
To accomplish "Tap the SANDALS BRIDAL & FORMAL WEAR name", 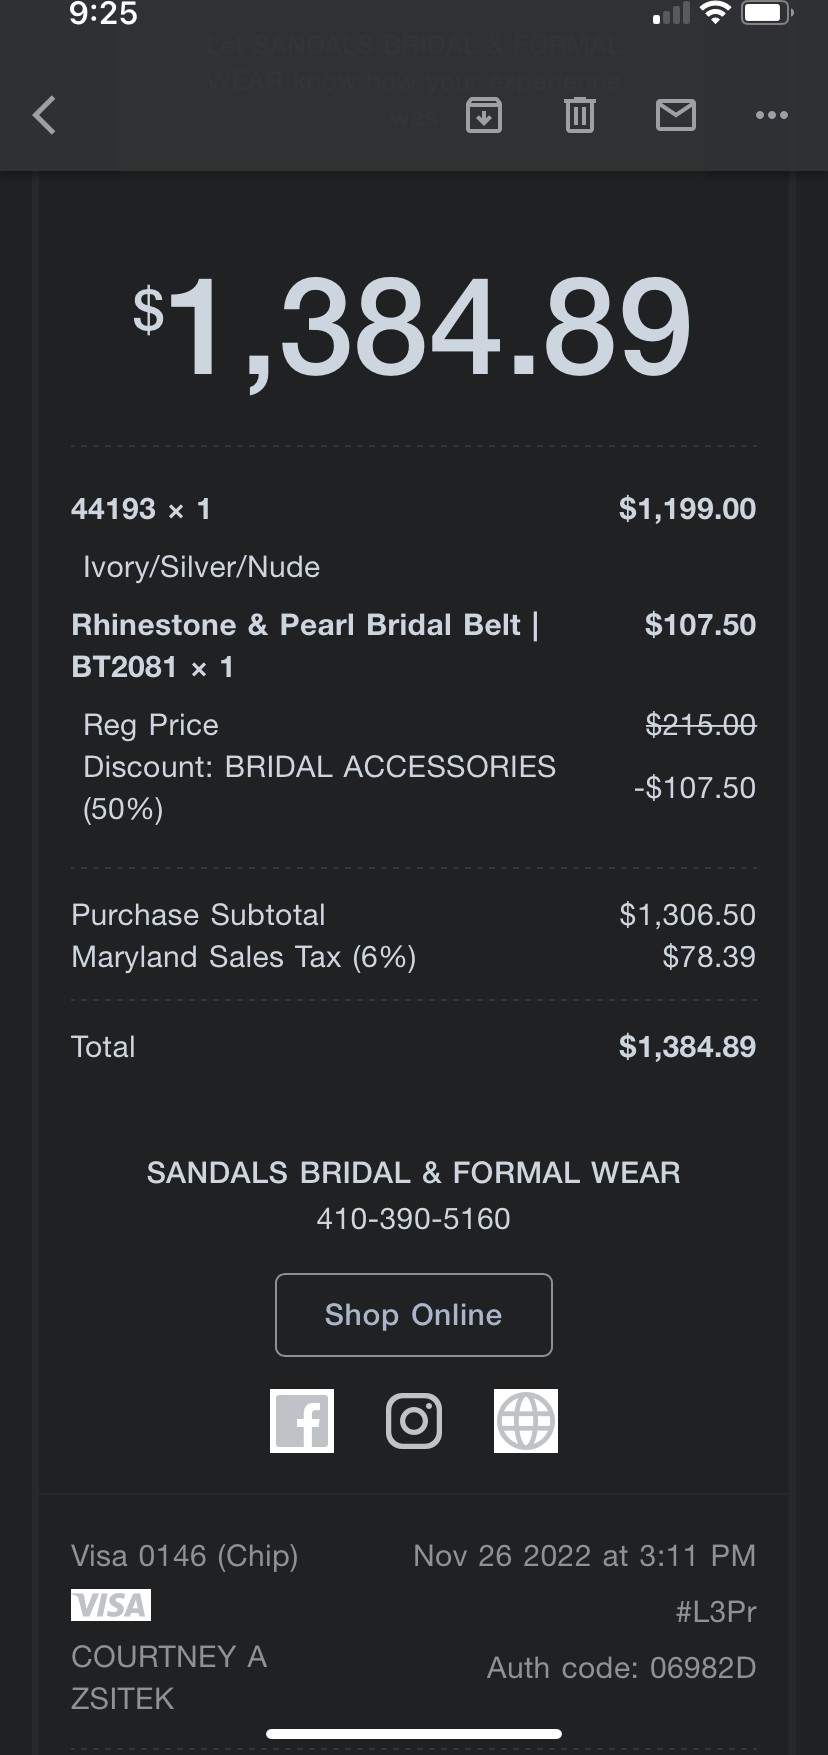I will (414, 1172).
